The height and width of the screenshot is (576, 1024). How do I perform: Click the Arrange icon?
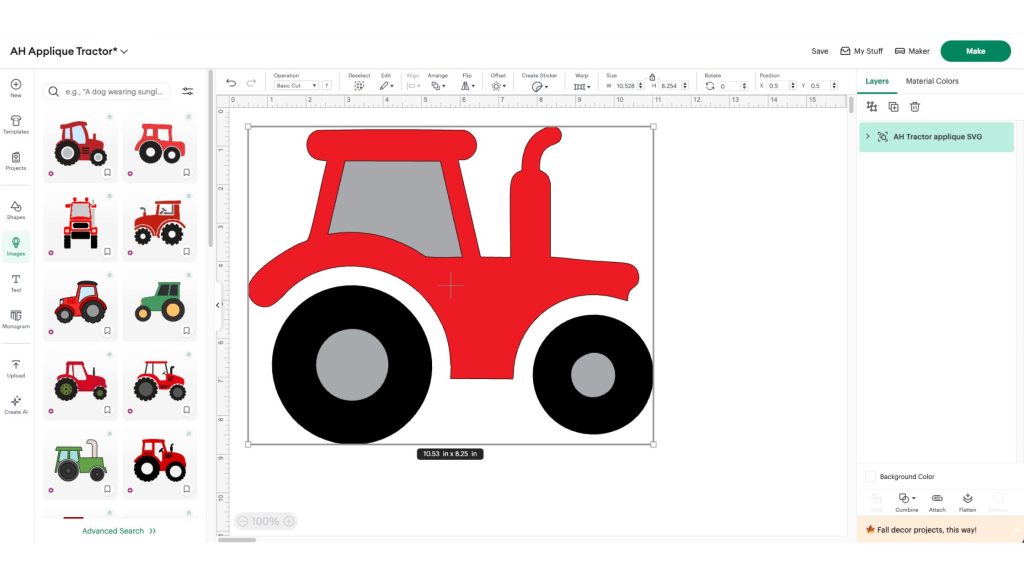(437, 84)
